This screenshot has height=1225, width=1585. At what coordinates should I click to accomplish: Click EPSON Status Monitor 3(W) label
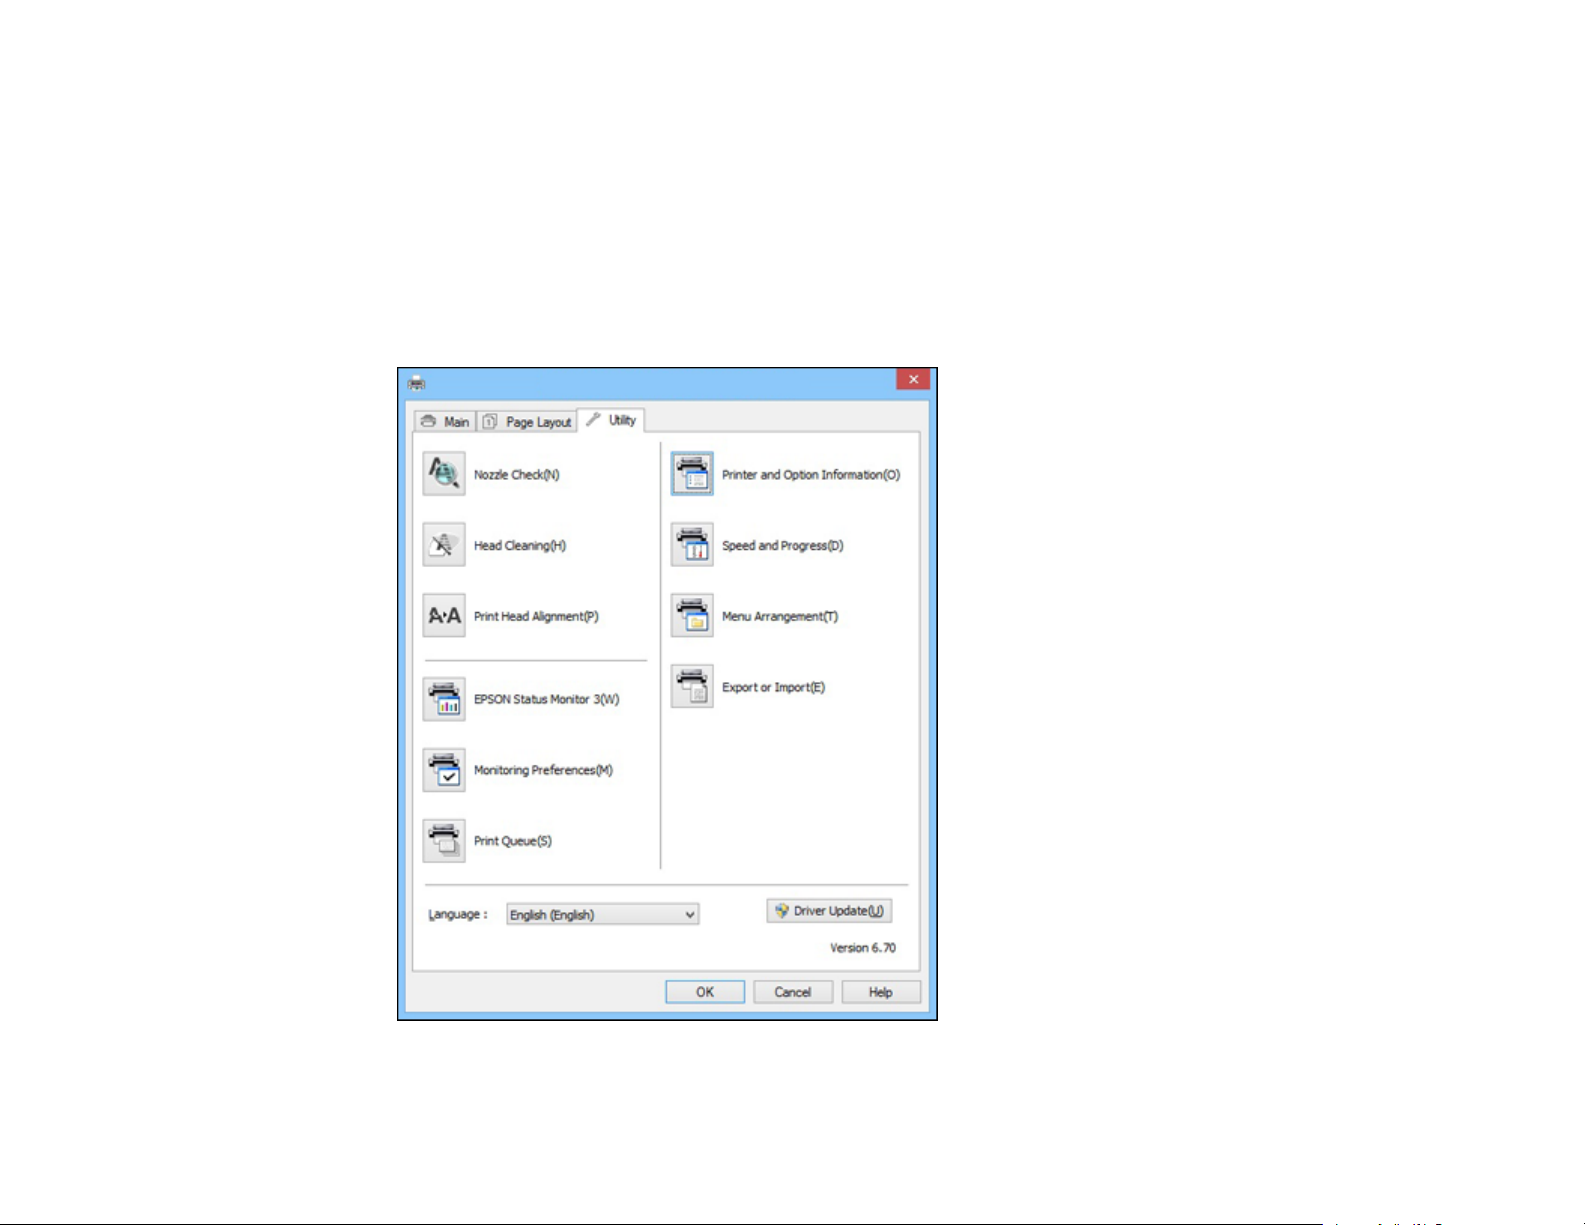click(x=546, y=699)
